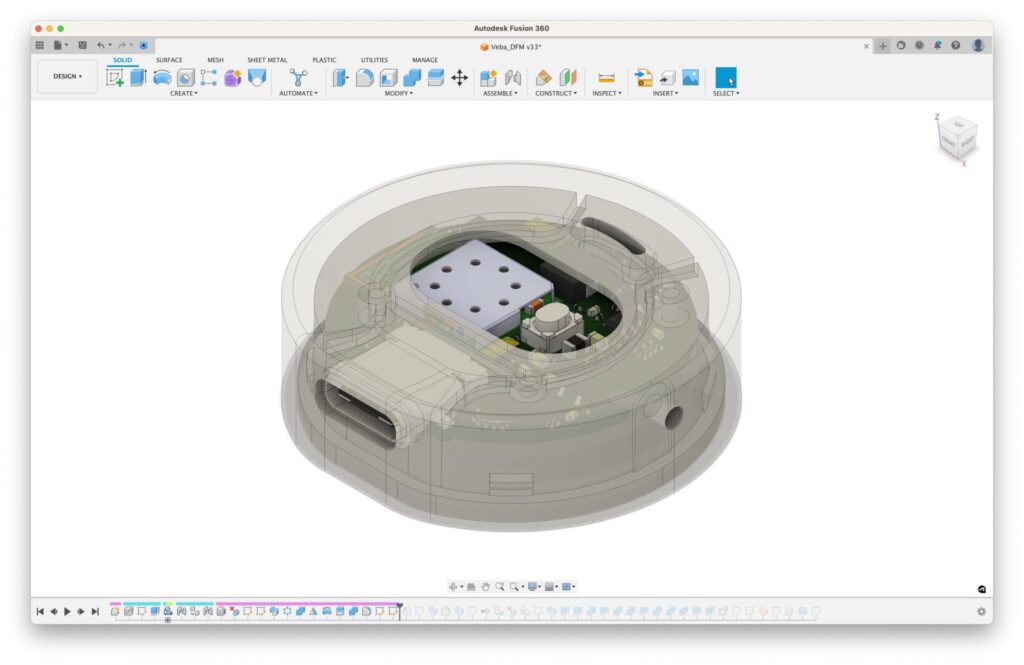Viewport: 1024px width, 665px height.
Task: Switch to the PLASTIC tab
Action: coord(324,60)
